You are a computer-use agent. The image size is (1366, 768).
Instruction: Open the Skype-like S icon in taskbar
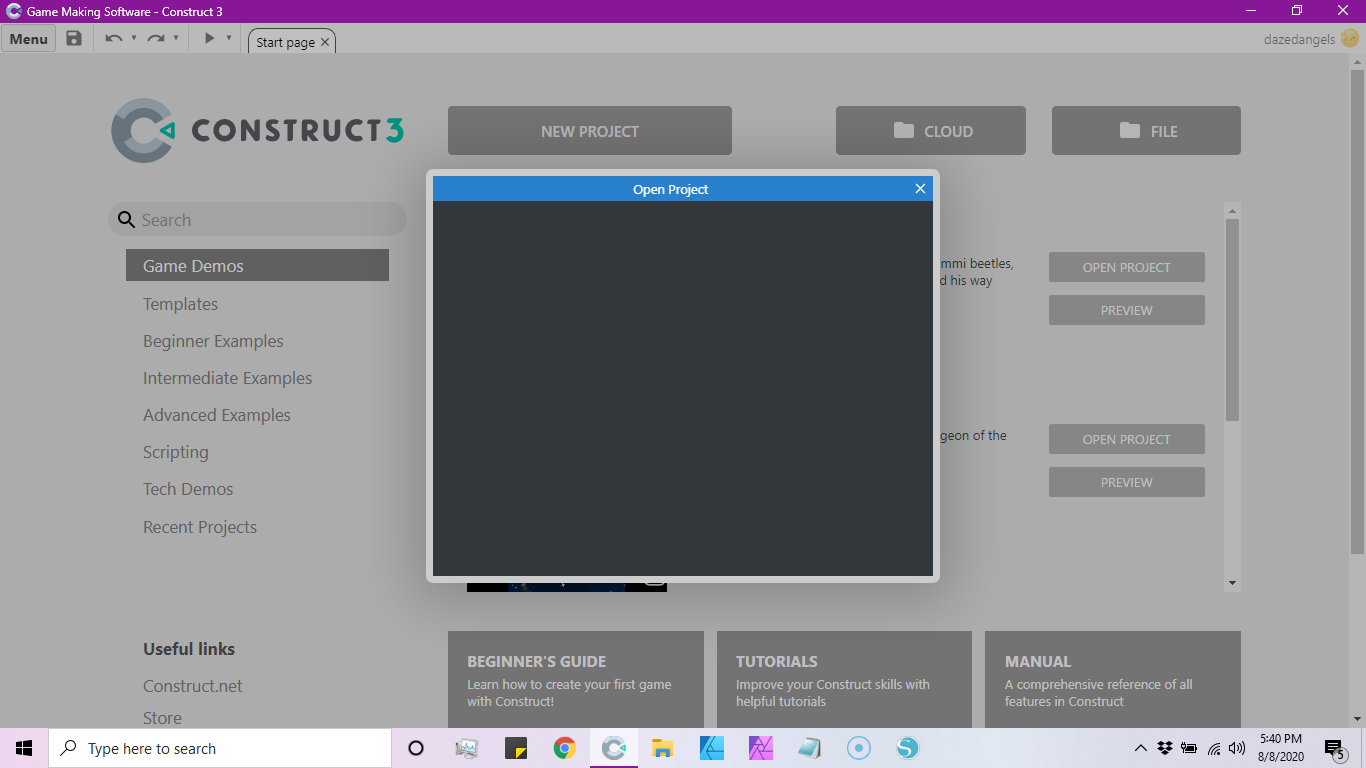click(907, 748)
